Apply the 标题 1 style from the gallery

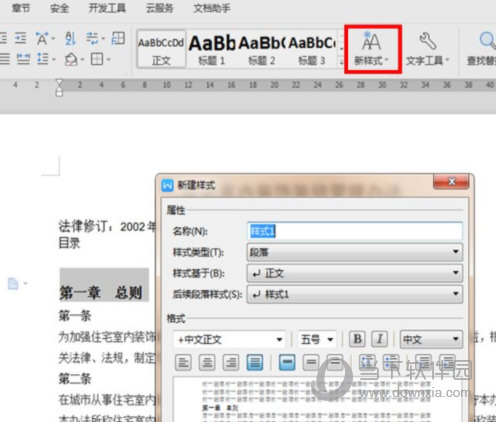pyautogui.click(x=212, y=49)
